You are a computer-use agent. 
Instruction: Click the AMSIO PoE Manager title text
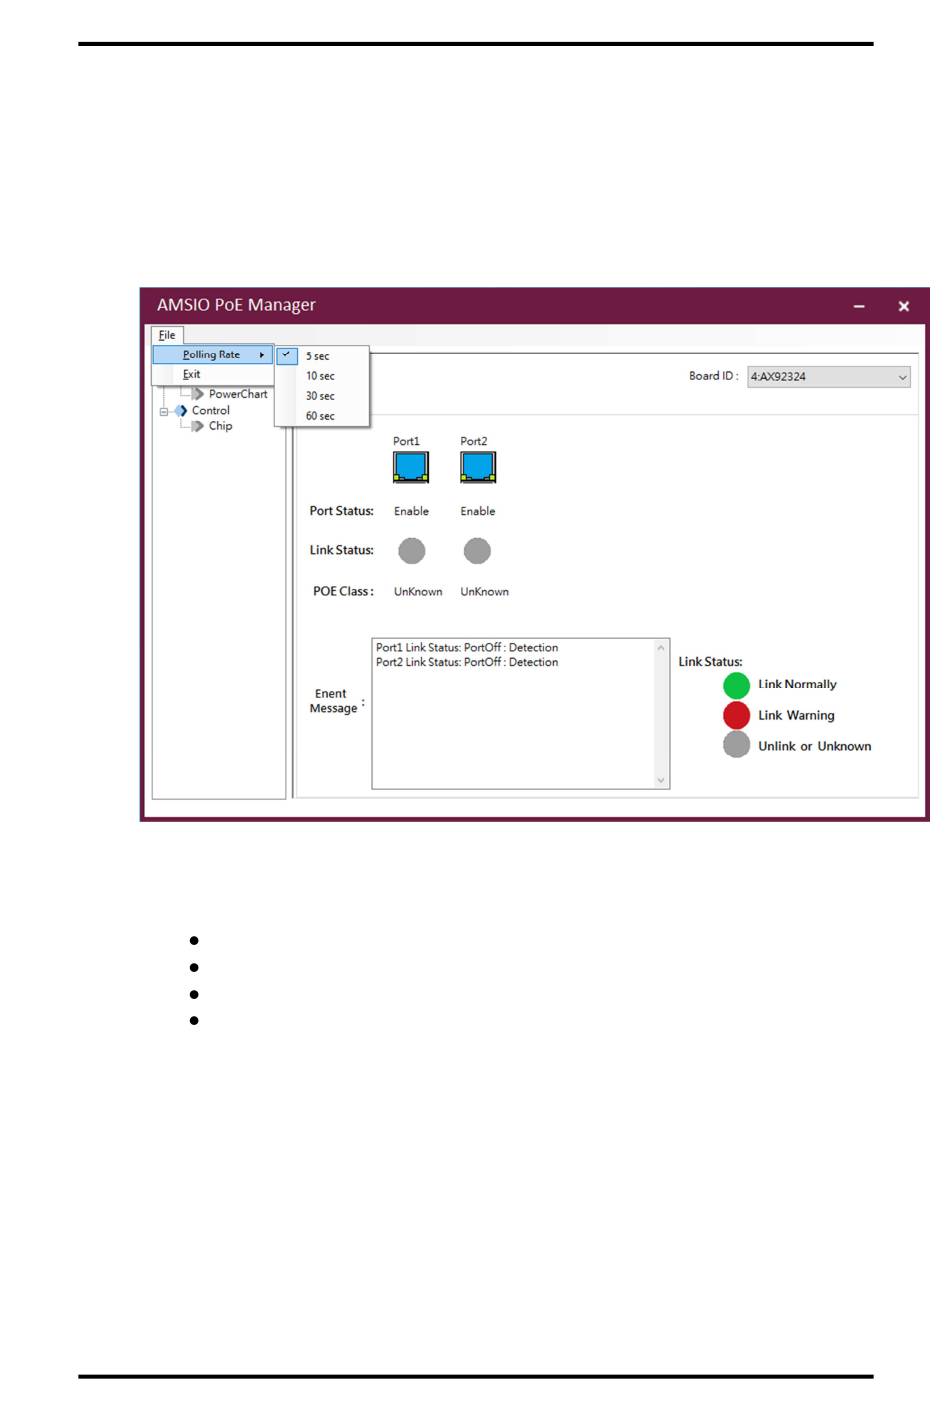click(236, 305)
